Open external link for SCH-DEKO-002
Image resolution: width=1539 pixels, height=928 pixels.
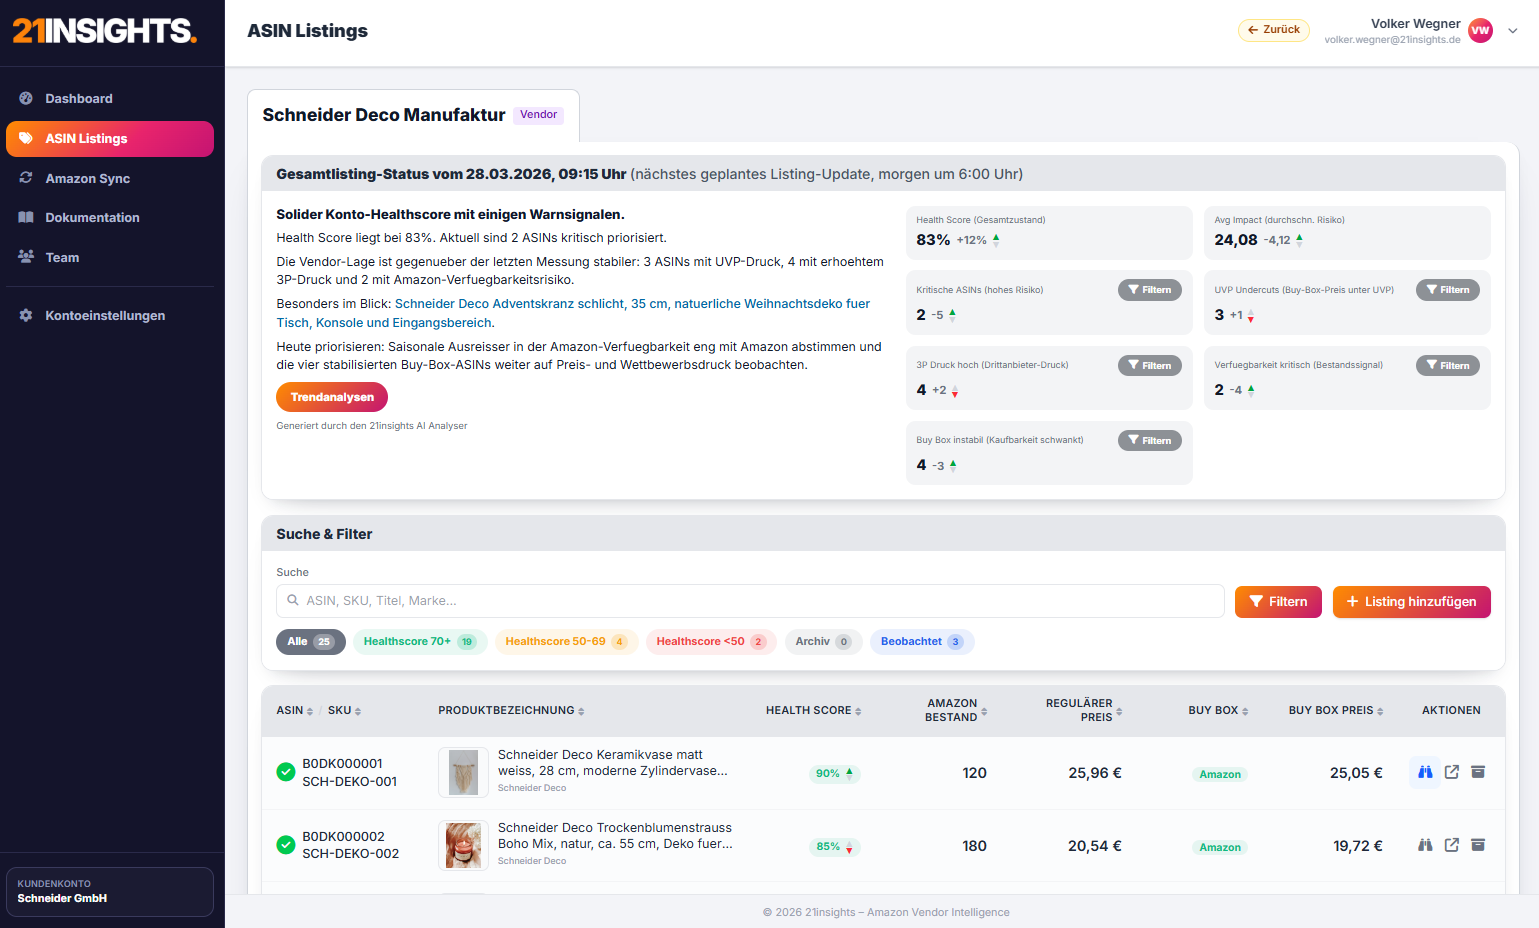point(1452,845)
